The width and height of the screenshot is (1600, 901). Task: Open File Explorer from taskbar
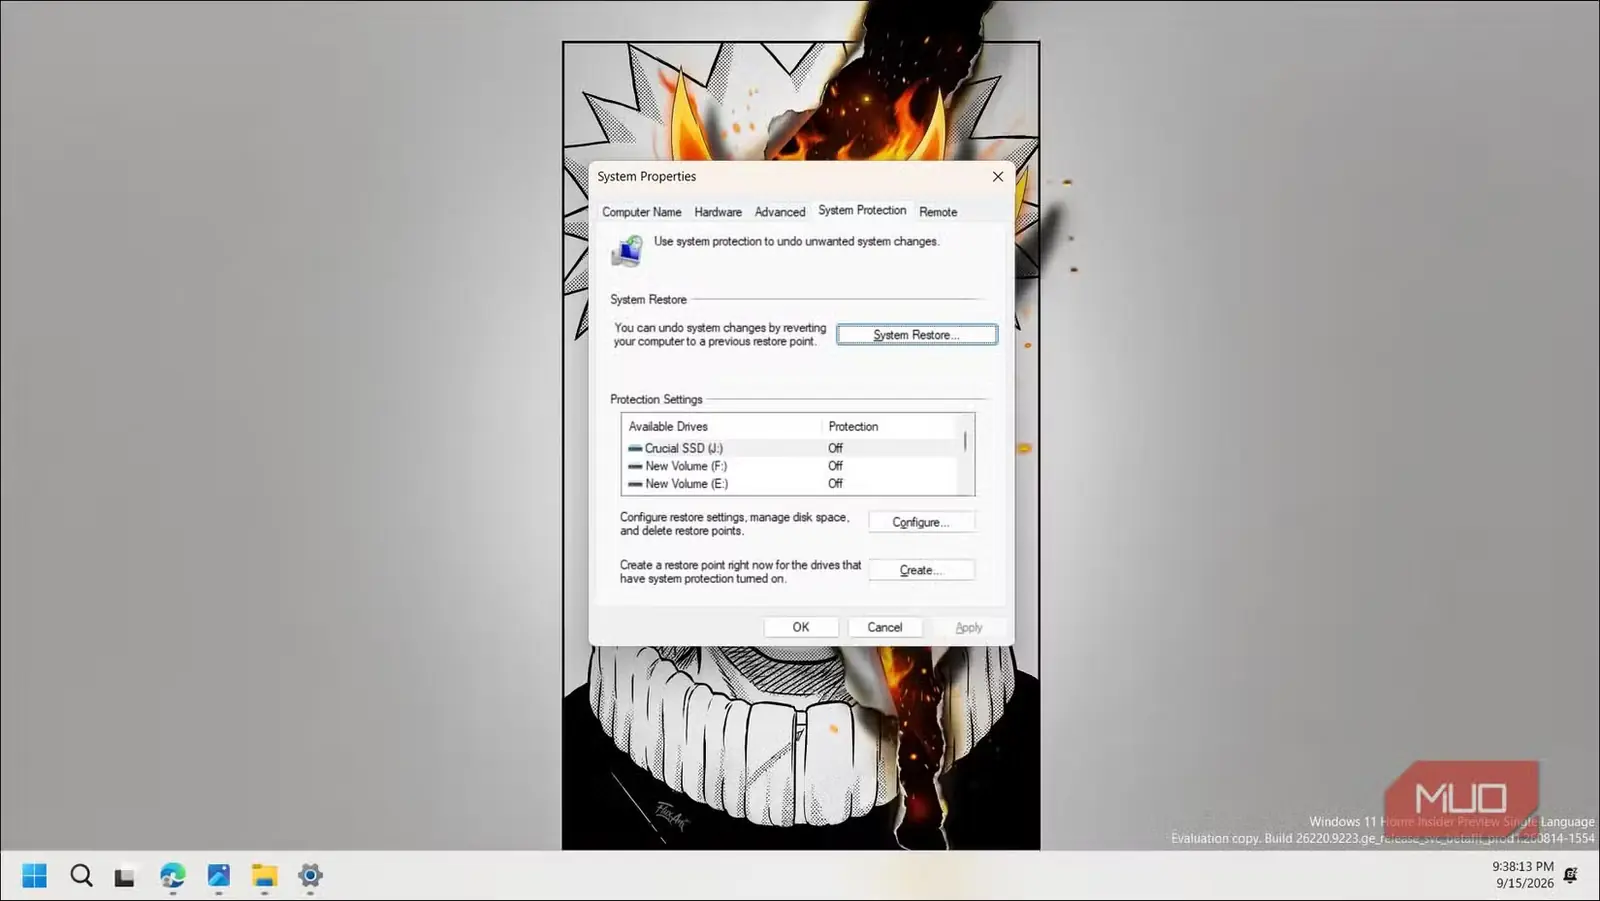click(x=264, y=876)
